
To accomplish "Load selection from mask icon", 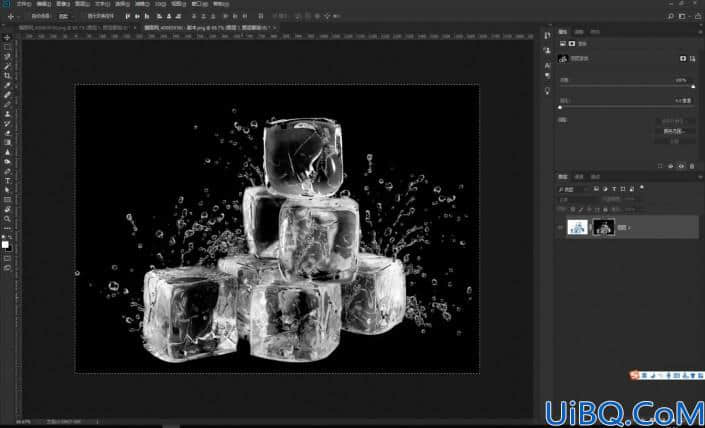I will click(660, 166).
